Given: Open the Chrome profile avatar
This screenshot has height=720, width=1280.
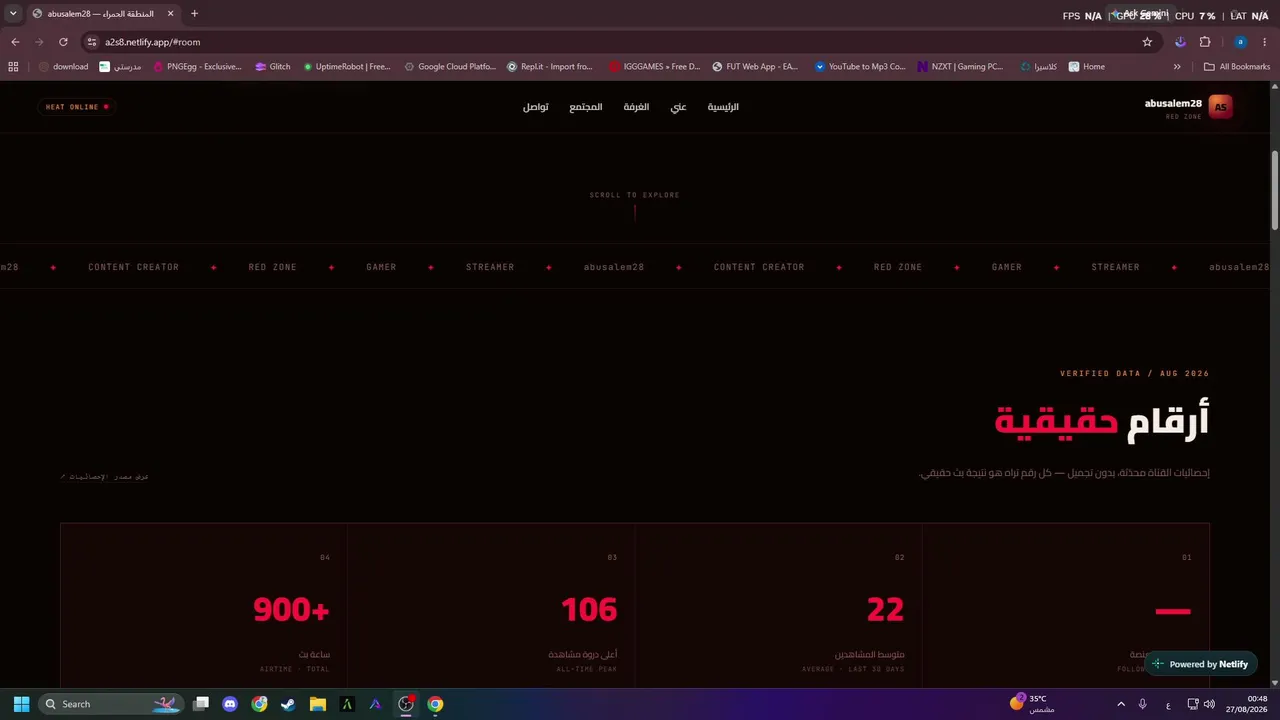Looking at the screenshot, I should tap(1240, 42).
